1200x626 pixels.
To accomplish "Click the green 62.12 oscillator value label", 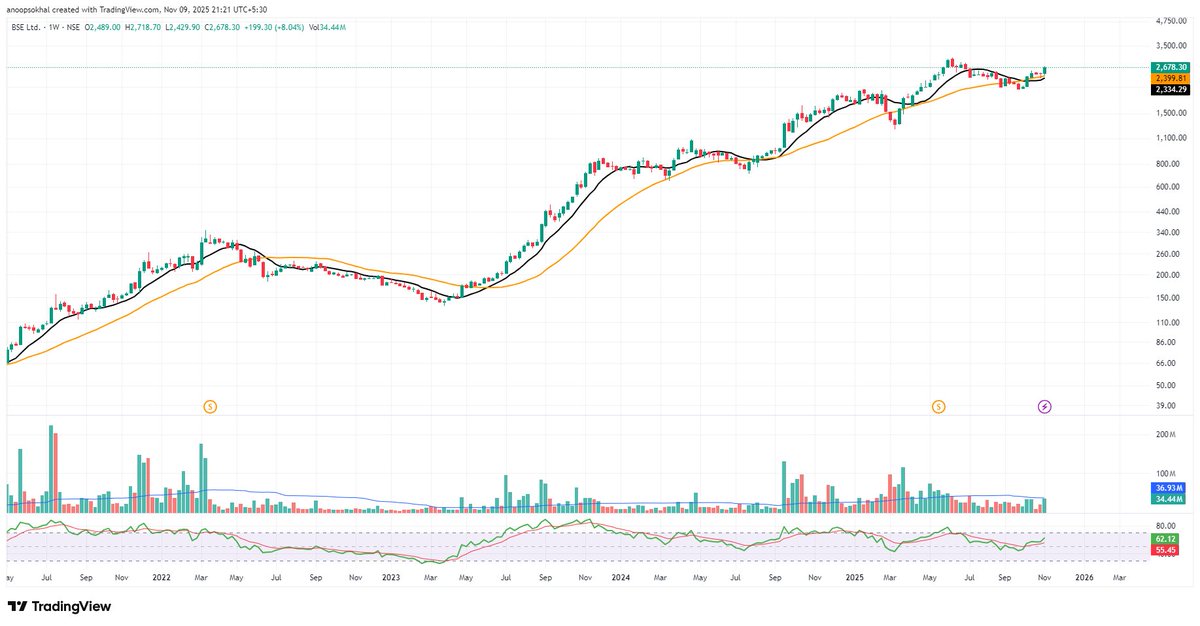I will 1166,539.
